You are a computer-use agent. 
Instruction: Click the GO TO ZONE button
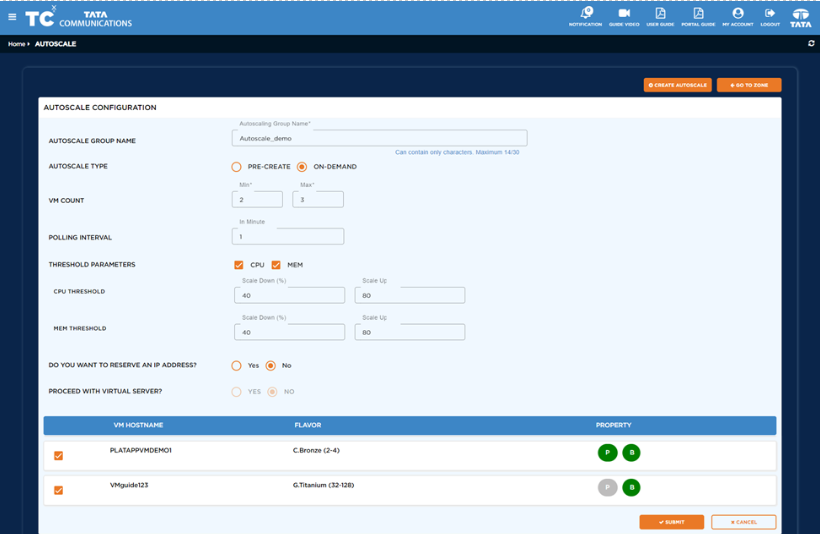(x=749, y=85)
